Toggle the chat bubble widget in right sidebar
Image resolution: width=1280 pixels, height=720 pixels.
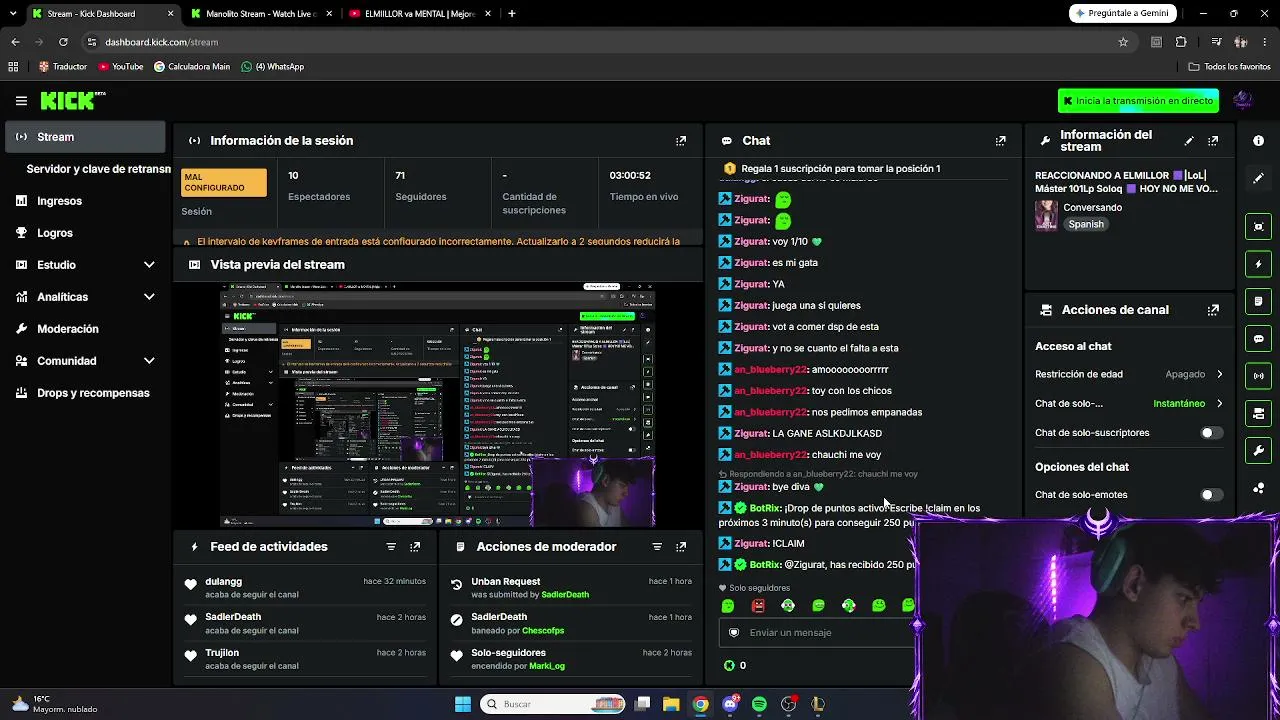[x=1259, y=339]
